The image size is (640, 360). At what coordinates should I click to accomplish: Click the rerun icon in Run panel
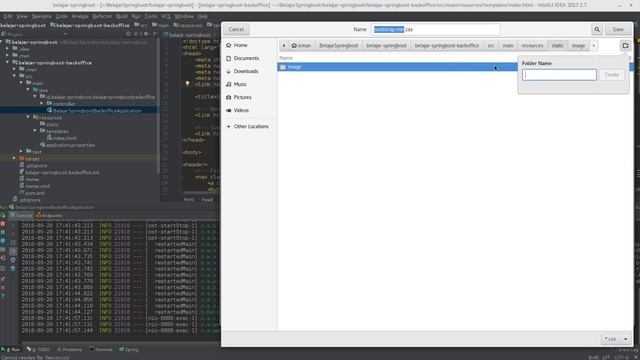pos(3,216)
